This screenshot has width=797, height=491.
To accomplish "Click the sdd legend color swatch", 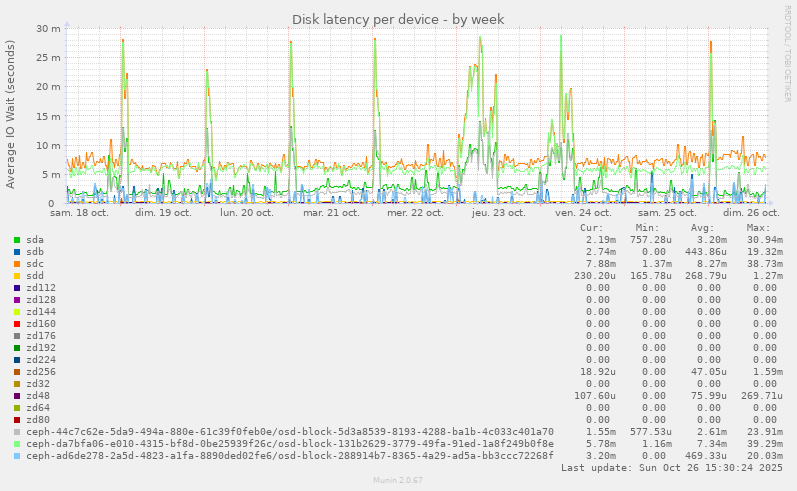I will coord(17,276).
